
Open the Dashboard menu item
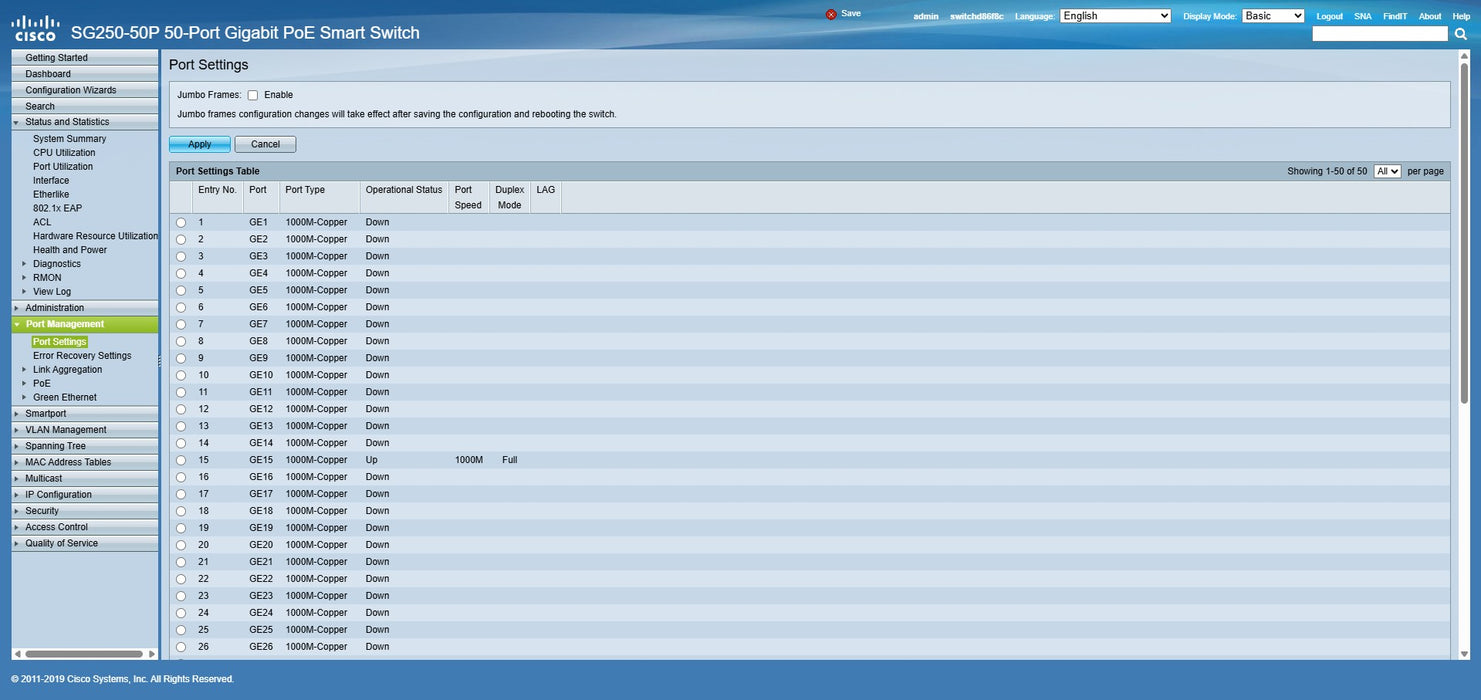coord(85,74)
